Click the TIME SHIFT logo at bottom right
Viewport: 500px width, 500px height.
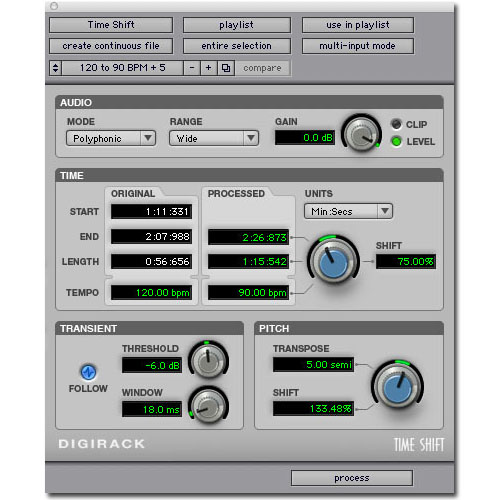click(419, 445)
